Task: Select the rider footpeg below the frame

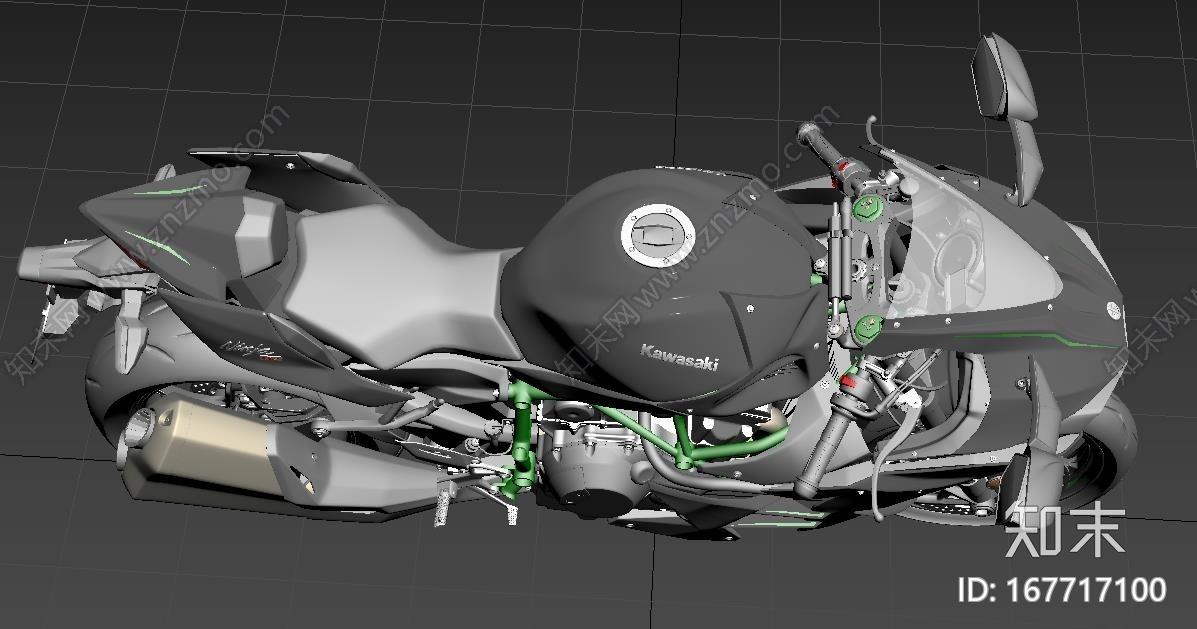Action: coord(442,505)
